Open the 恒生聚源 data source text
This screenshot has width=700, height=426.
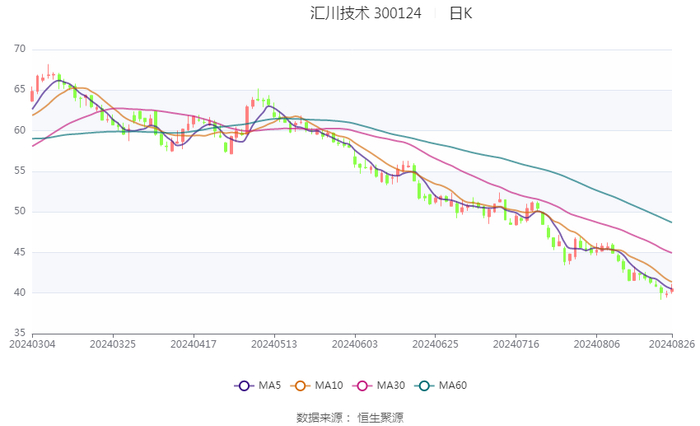(381, 417)
